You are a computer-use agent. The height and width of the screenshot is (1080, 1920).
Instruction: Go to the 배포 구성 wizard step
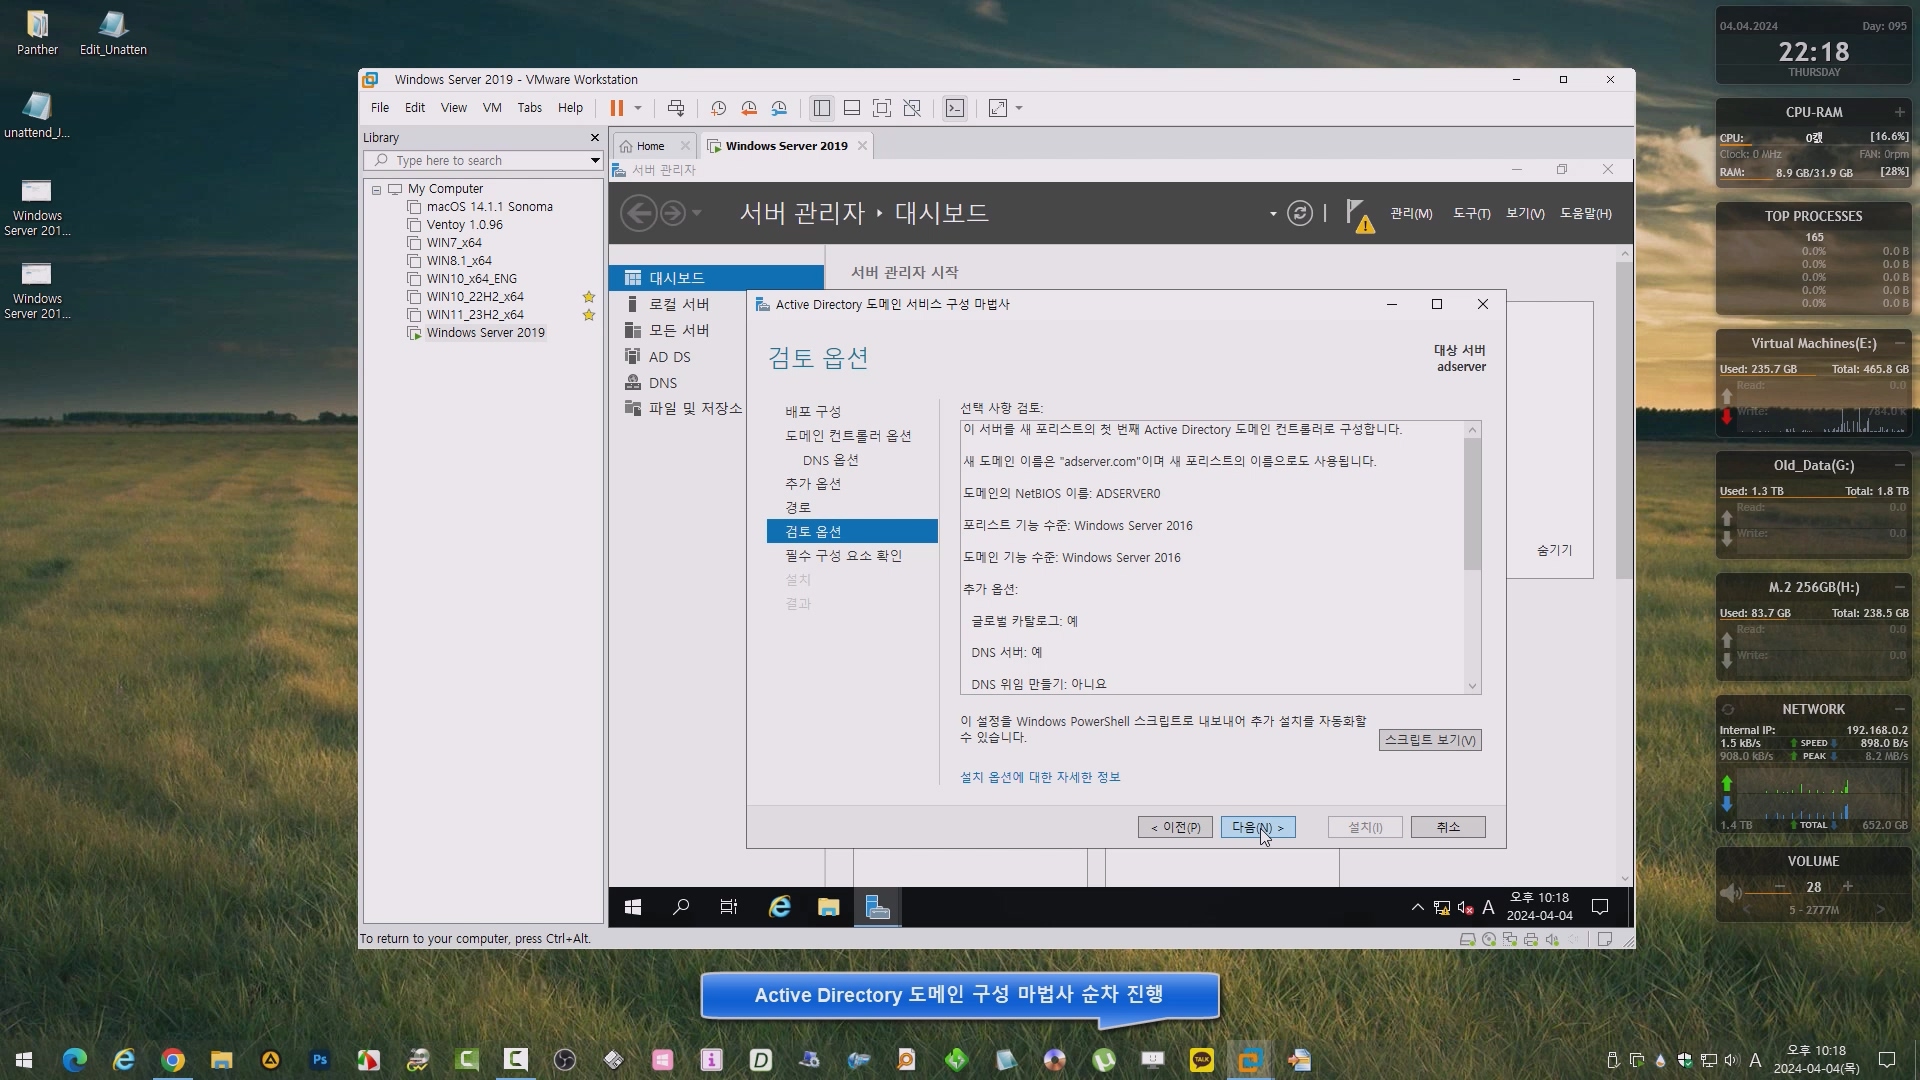[x=813, y=412]
